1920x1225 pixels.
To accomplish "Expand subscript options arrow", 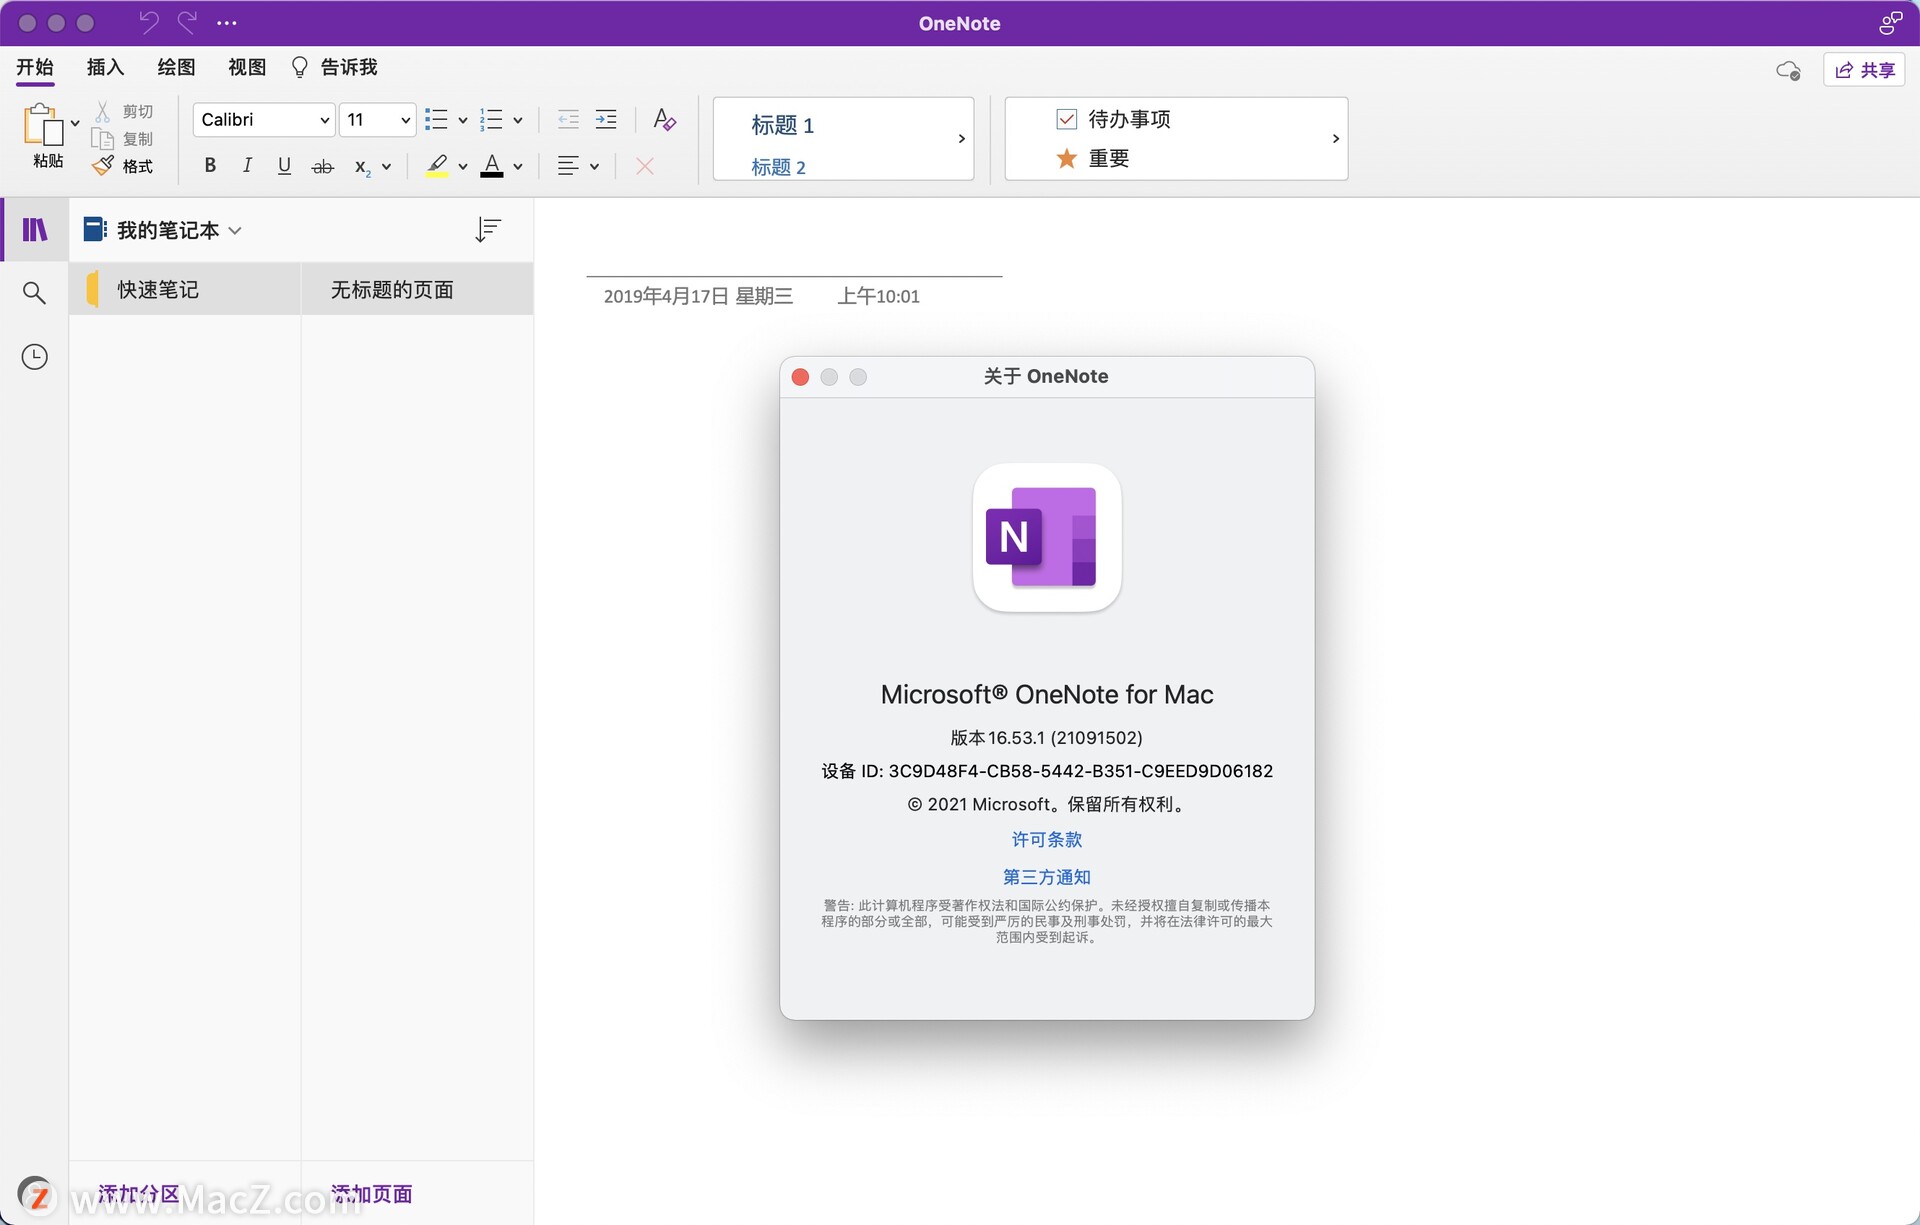I will tap(387, 167).
